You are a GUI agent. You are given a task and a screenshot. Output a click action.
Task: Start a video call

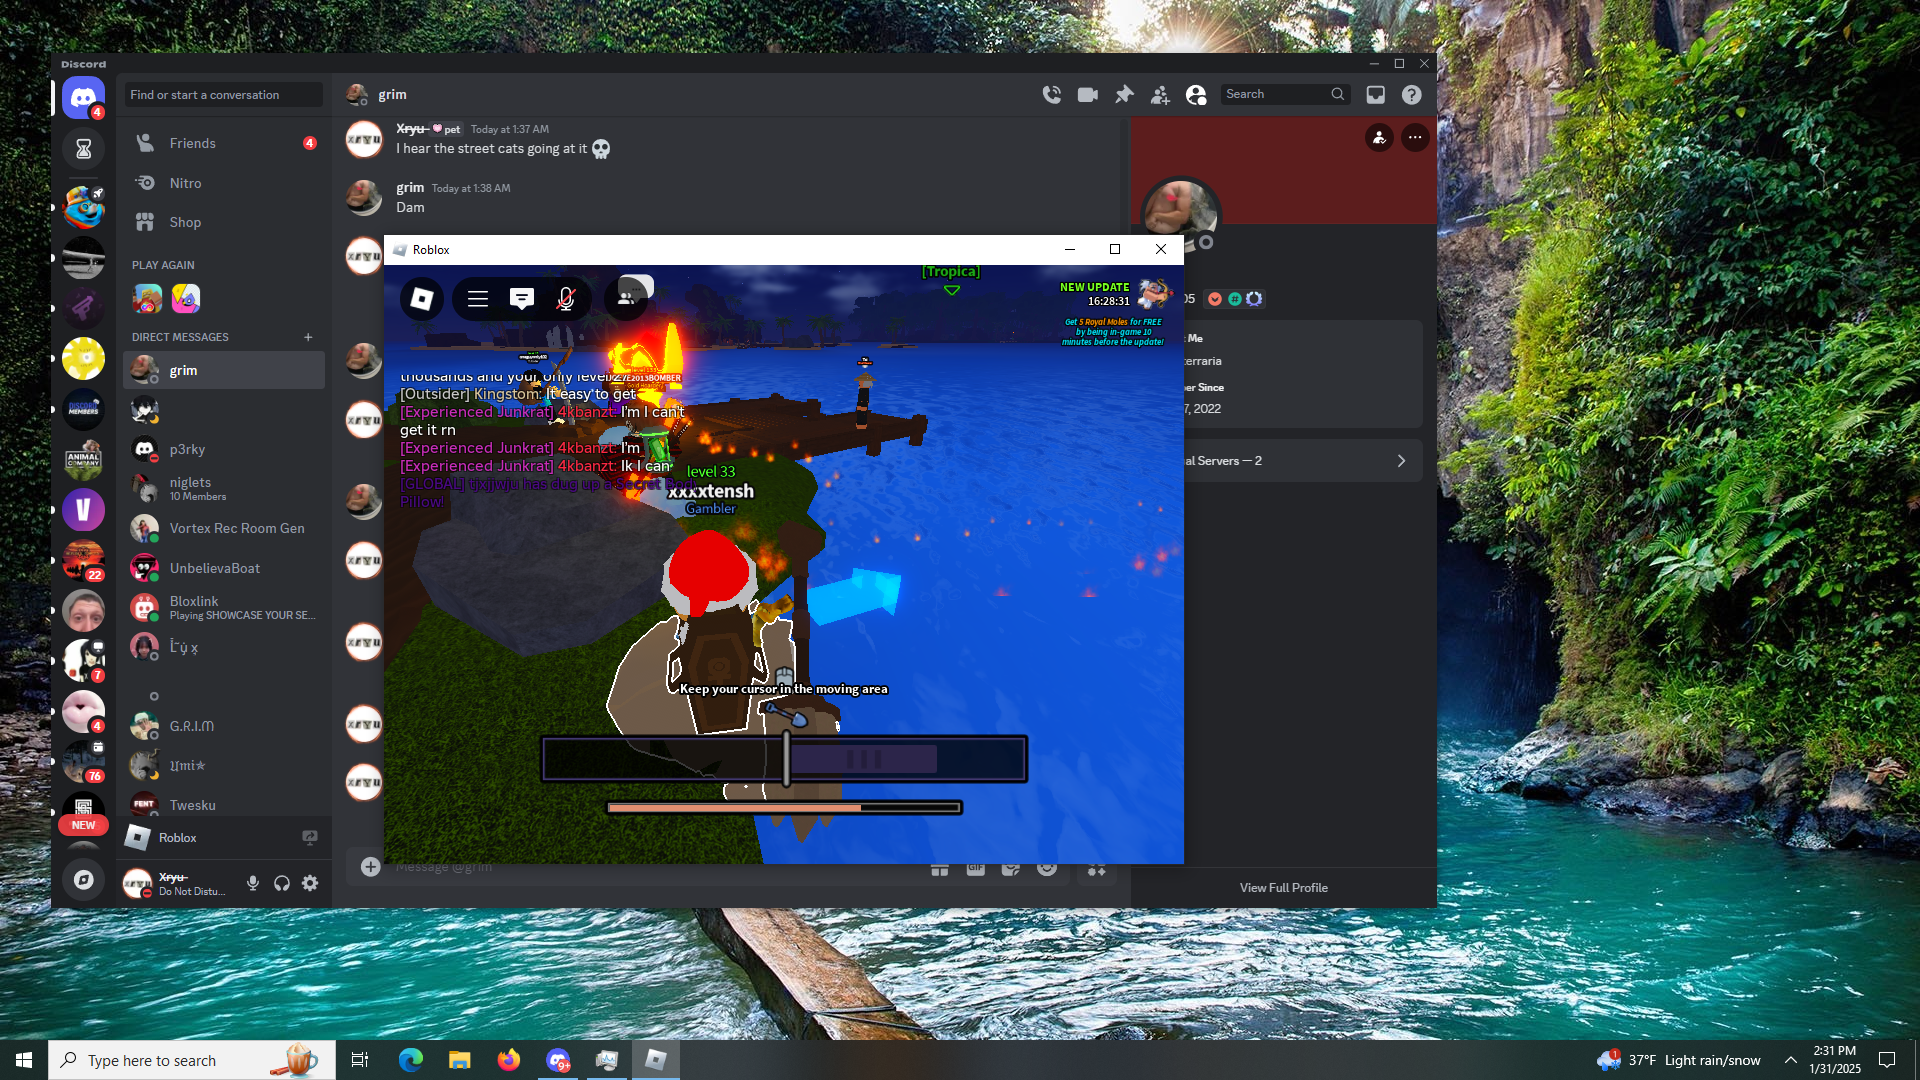[x=1087, y=94]
